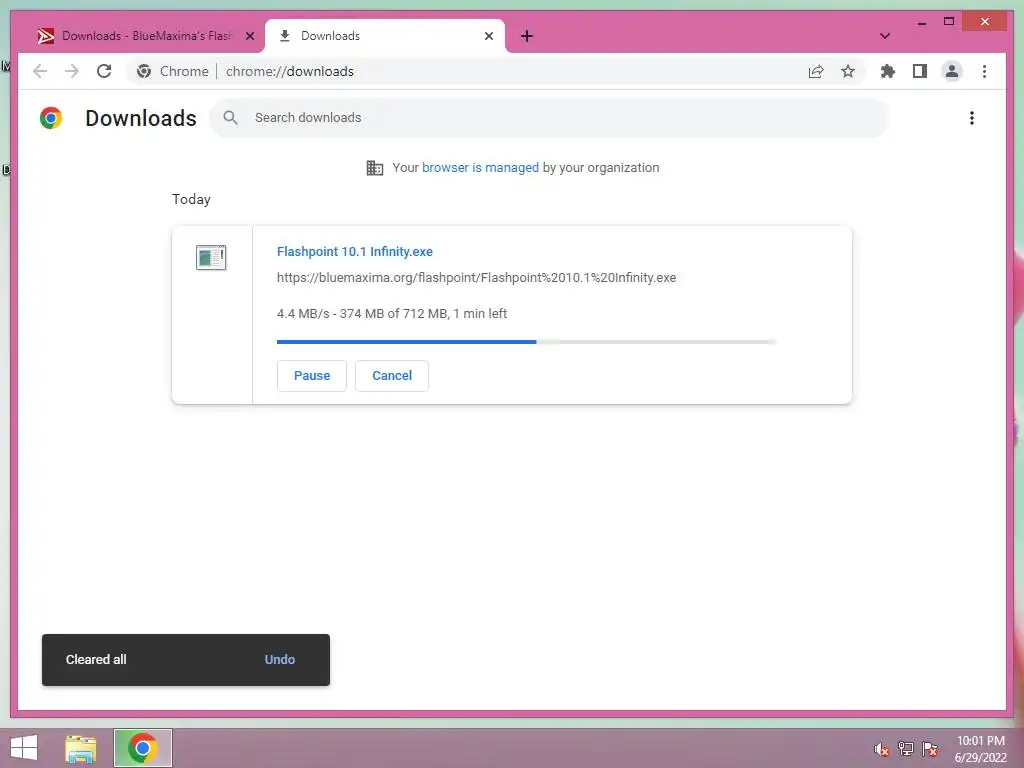Screen dimensions: 1024x768
Task: Bookmark this tab with the star icon
Action: click(x=848, y=71)
